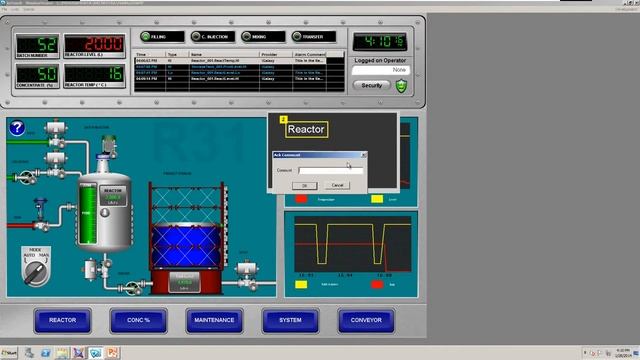Screen dimensions: 640x360
Task: Toggle the C. INJECTION status indicator
Action: point(213,37)
